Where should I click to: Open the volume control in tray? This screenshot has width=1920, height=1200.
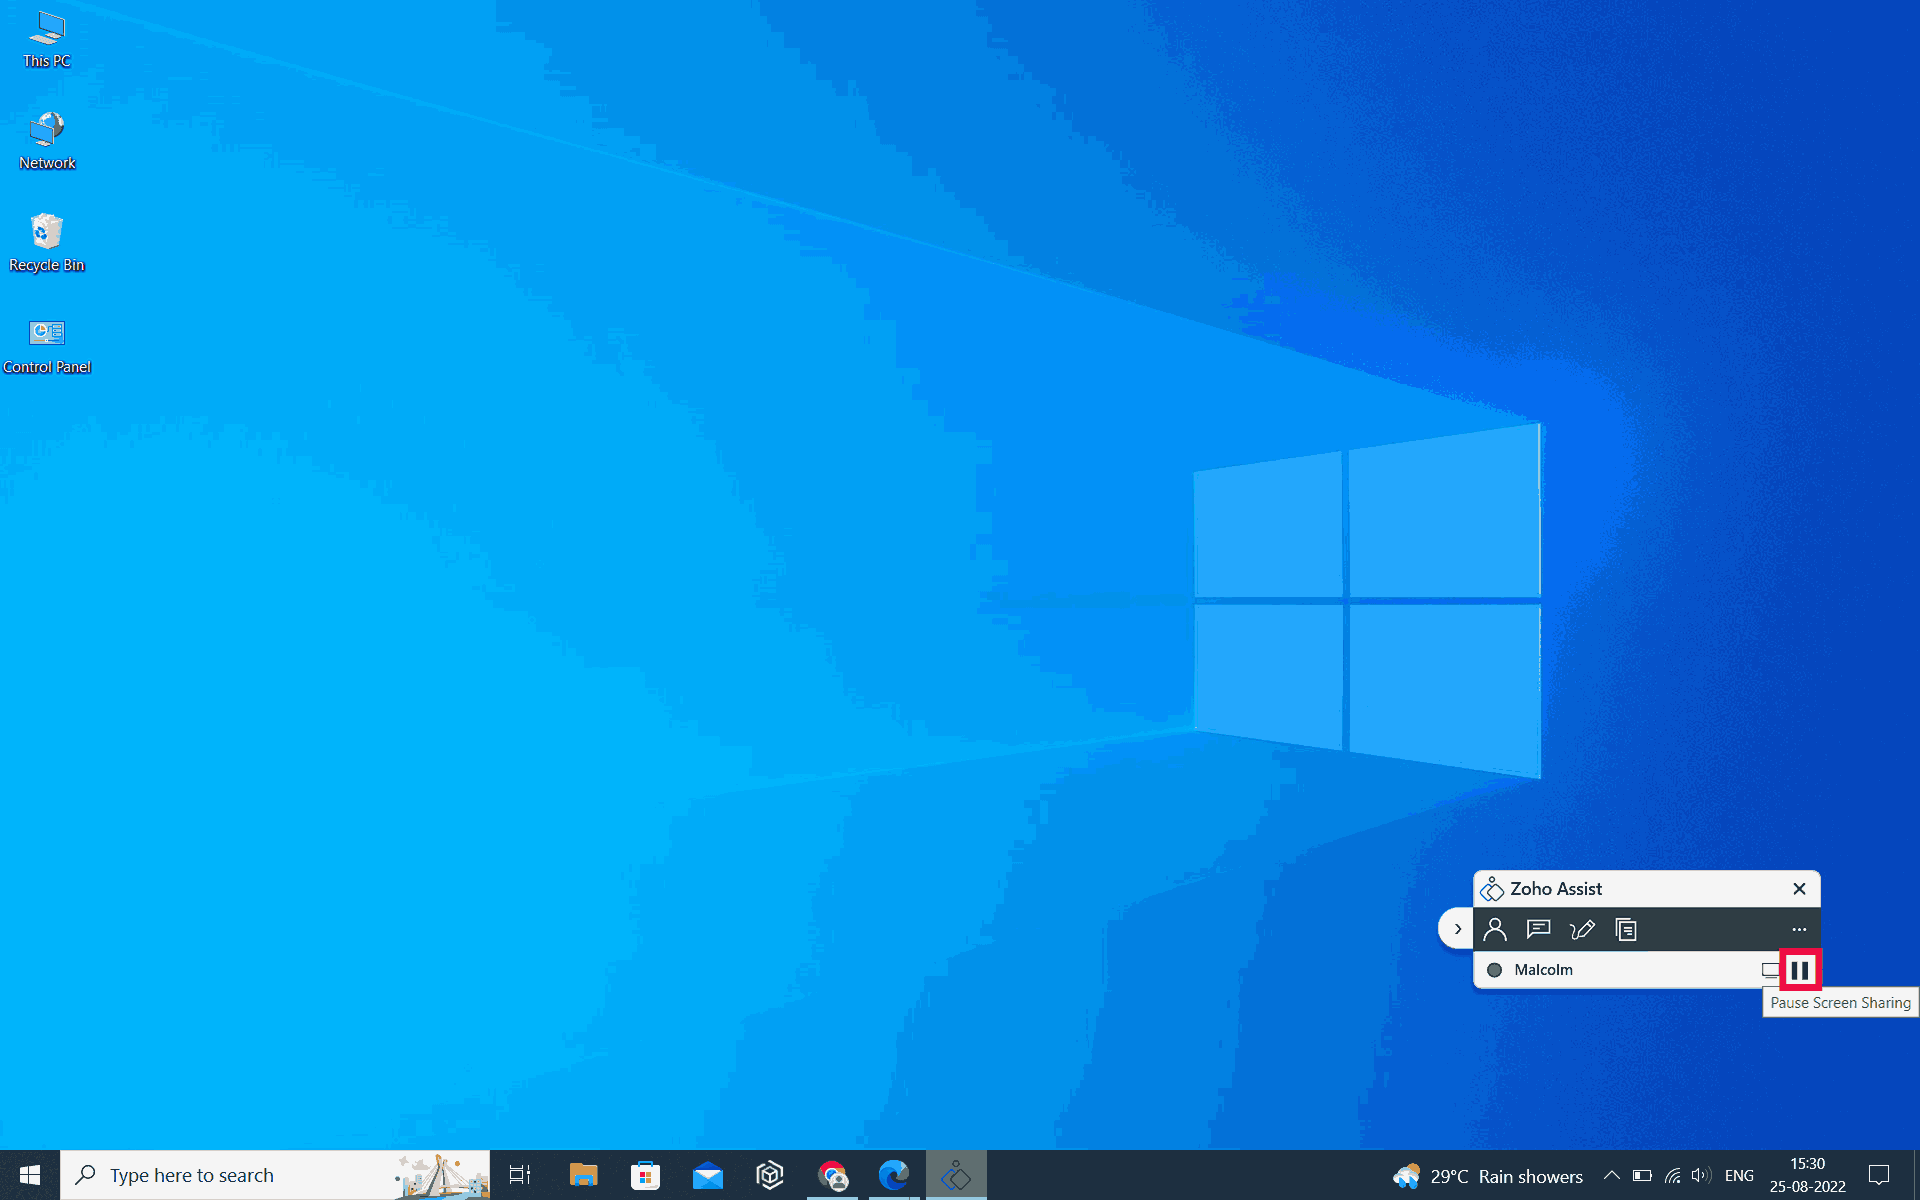[1701, 1176]
